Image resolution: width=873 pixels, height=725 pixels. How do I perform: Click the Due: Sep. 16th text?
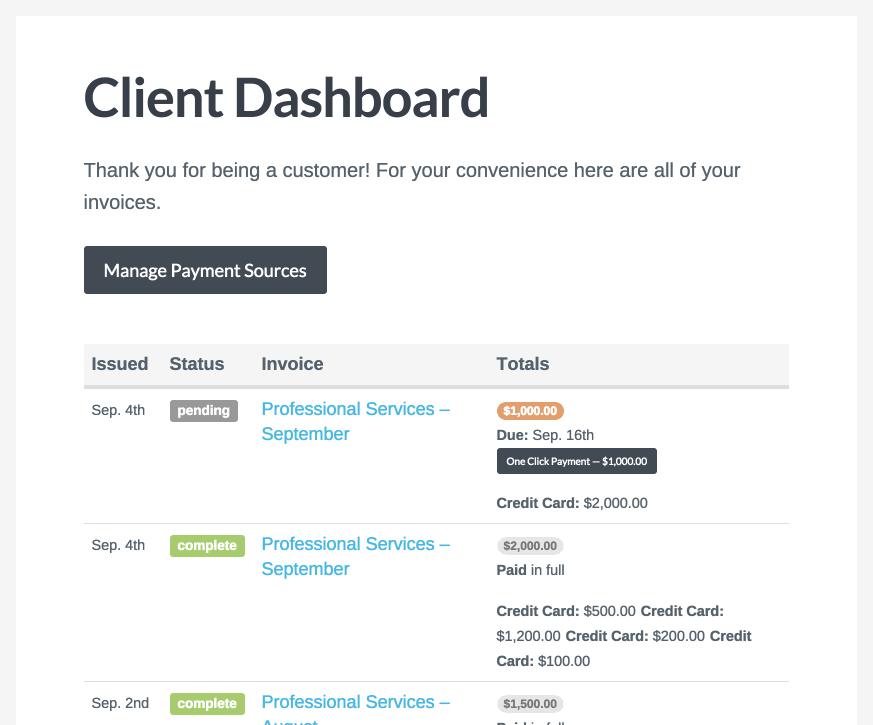coord(545,434)
